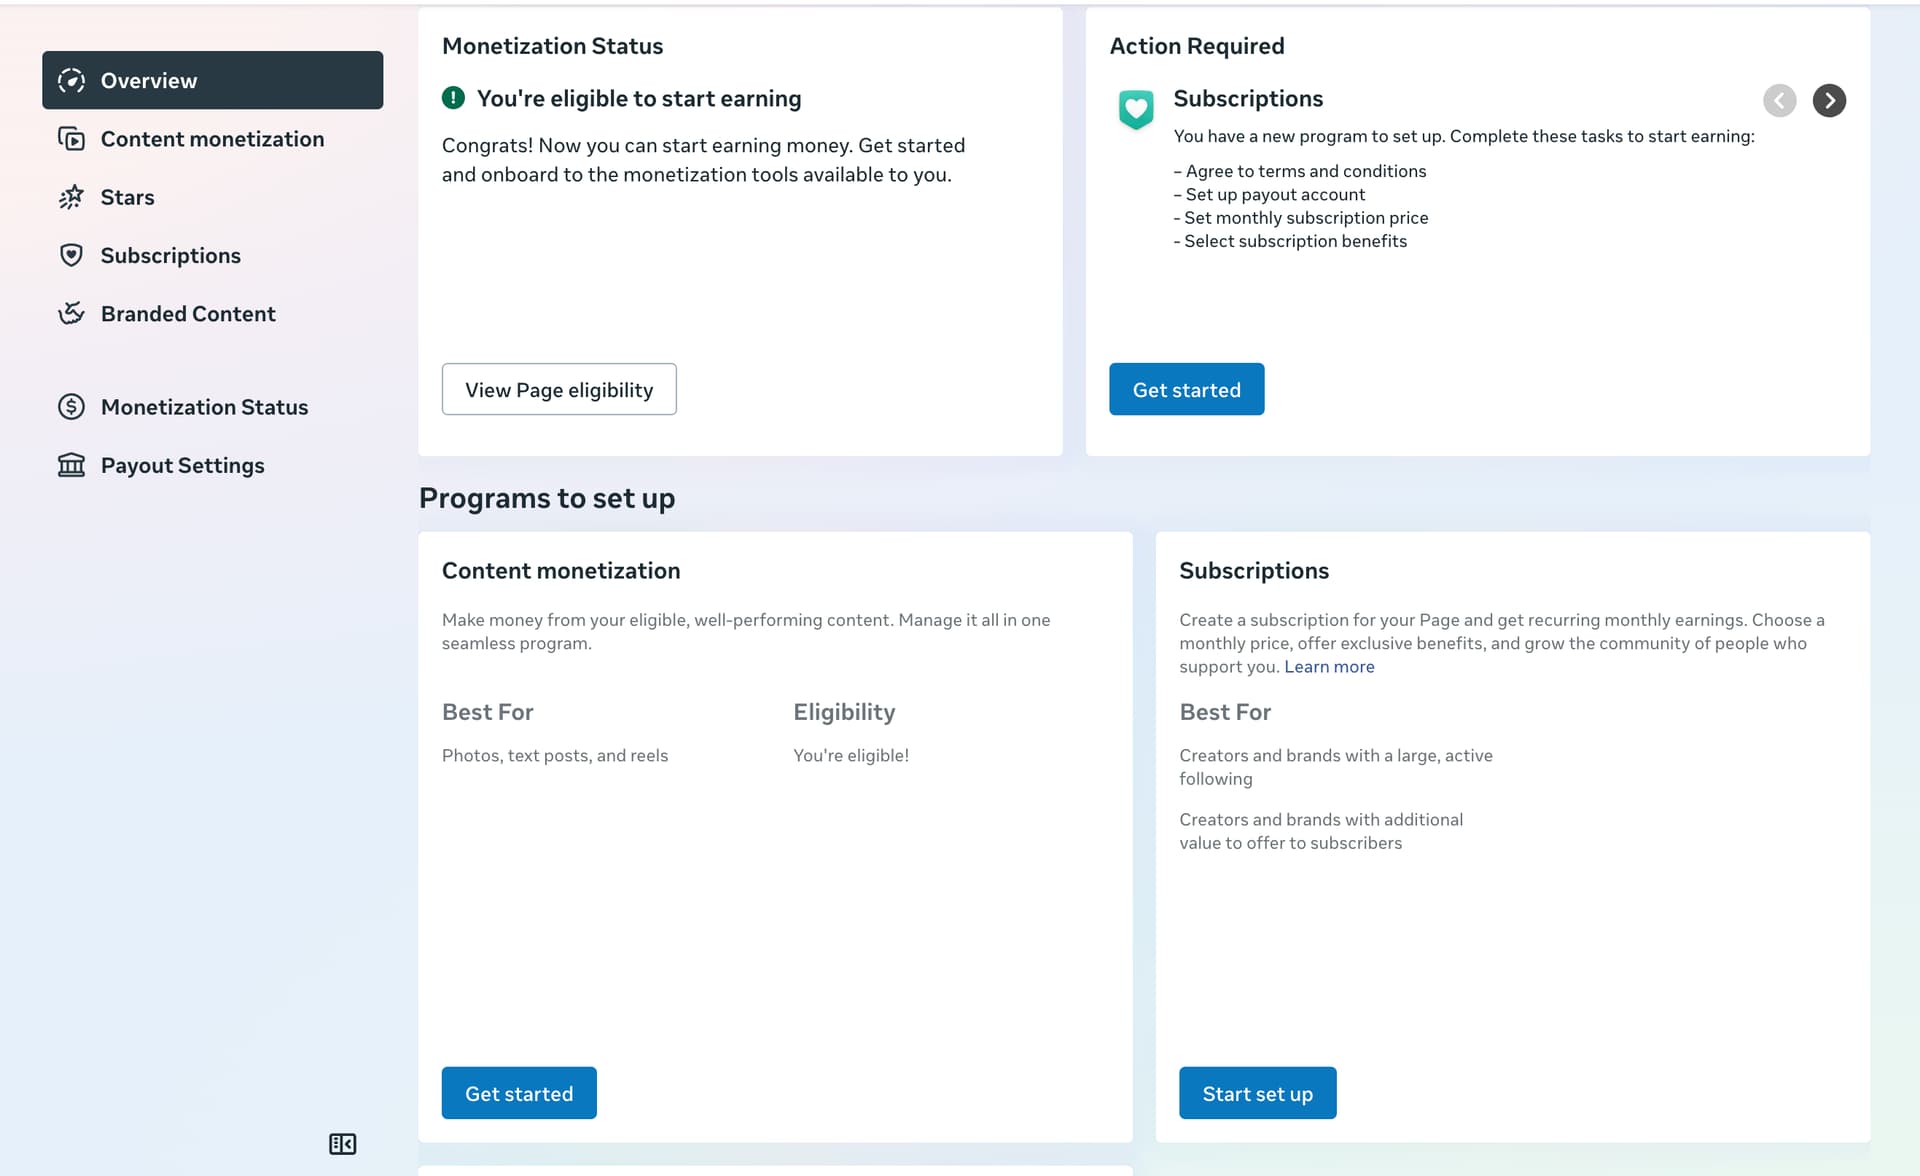
Task: Click the Overview gauge icon in sidebar
Action: (71, 80)
